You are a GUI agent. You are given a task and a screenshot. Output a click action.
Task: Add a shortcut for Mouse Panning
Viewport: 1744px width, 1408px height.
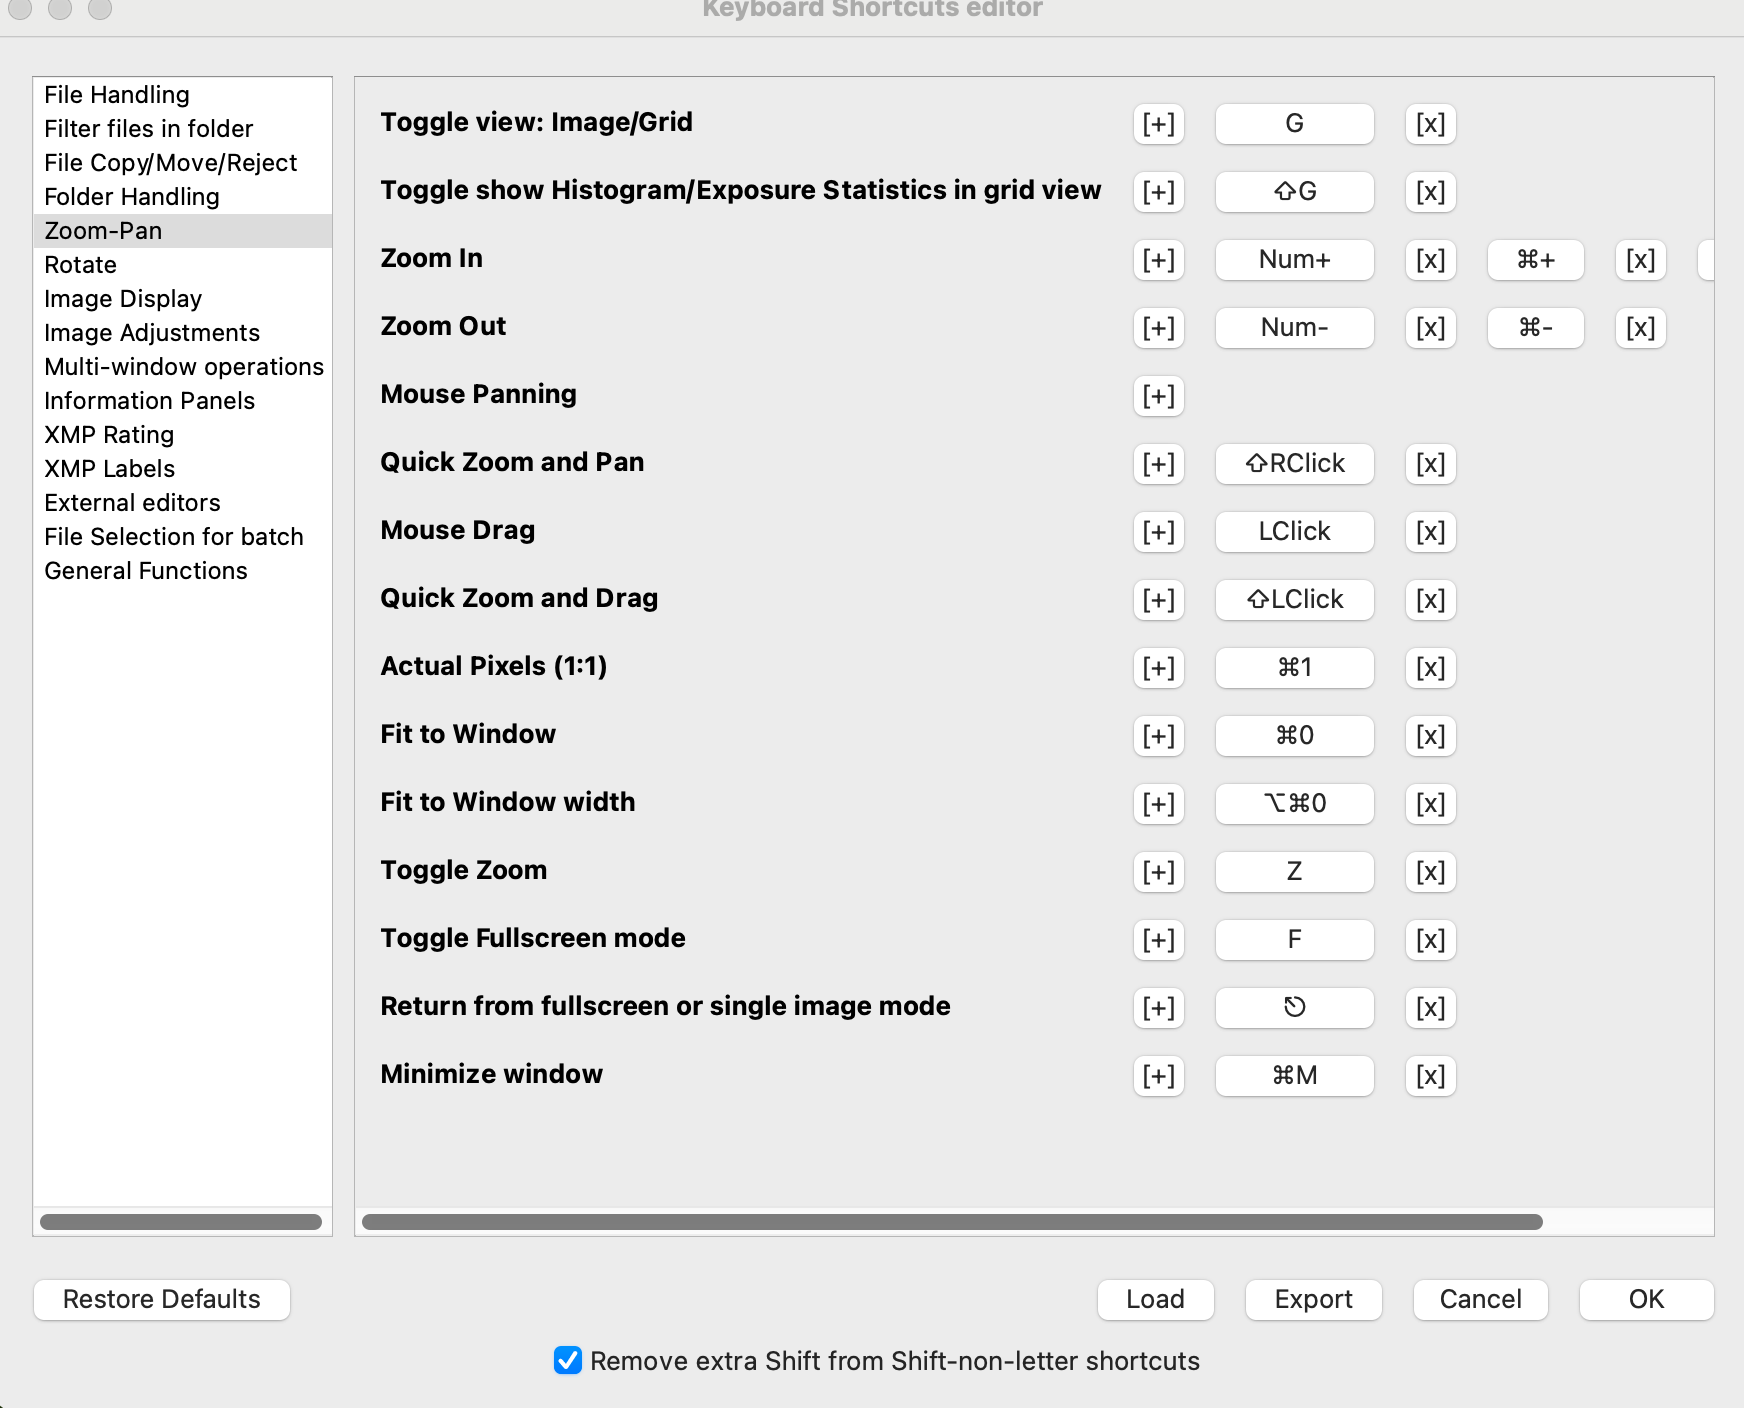1158,396
